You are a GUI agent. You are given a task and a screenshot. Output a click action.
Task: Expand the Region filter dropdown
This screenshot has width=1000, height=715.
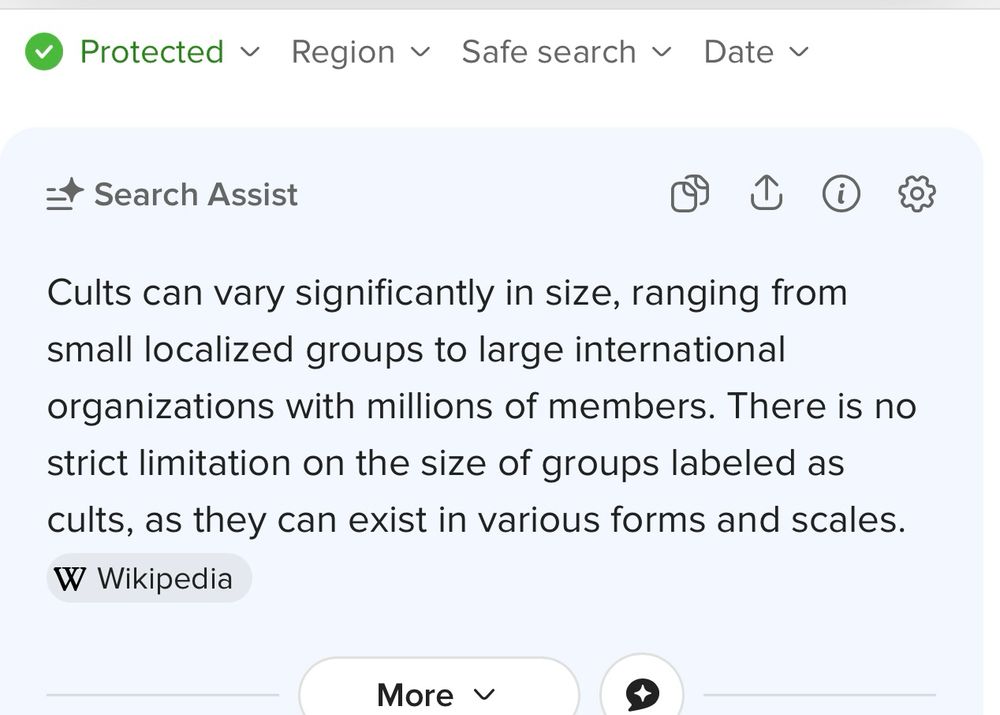[x=360, y=52]
